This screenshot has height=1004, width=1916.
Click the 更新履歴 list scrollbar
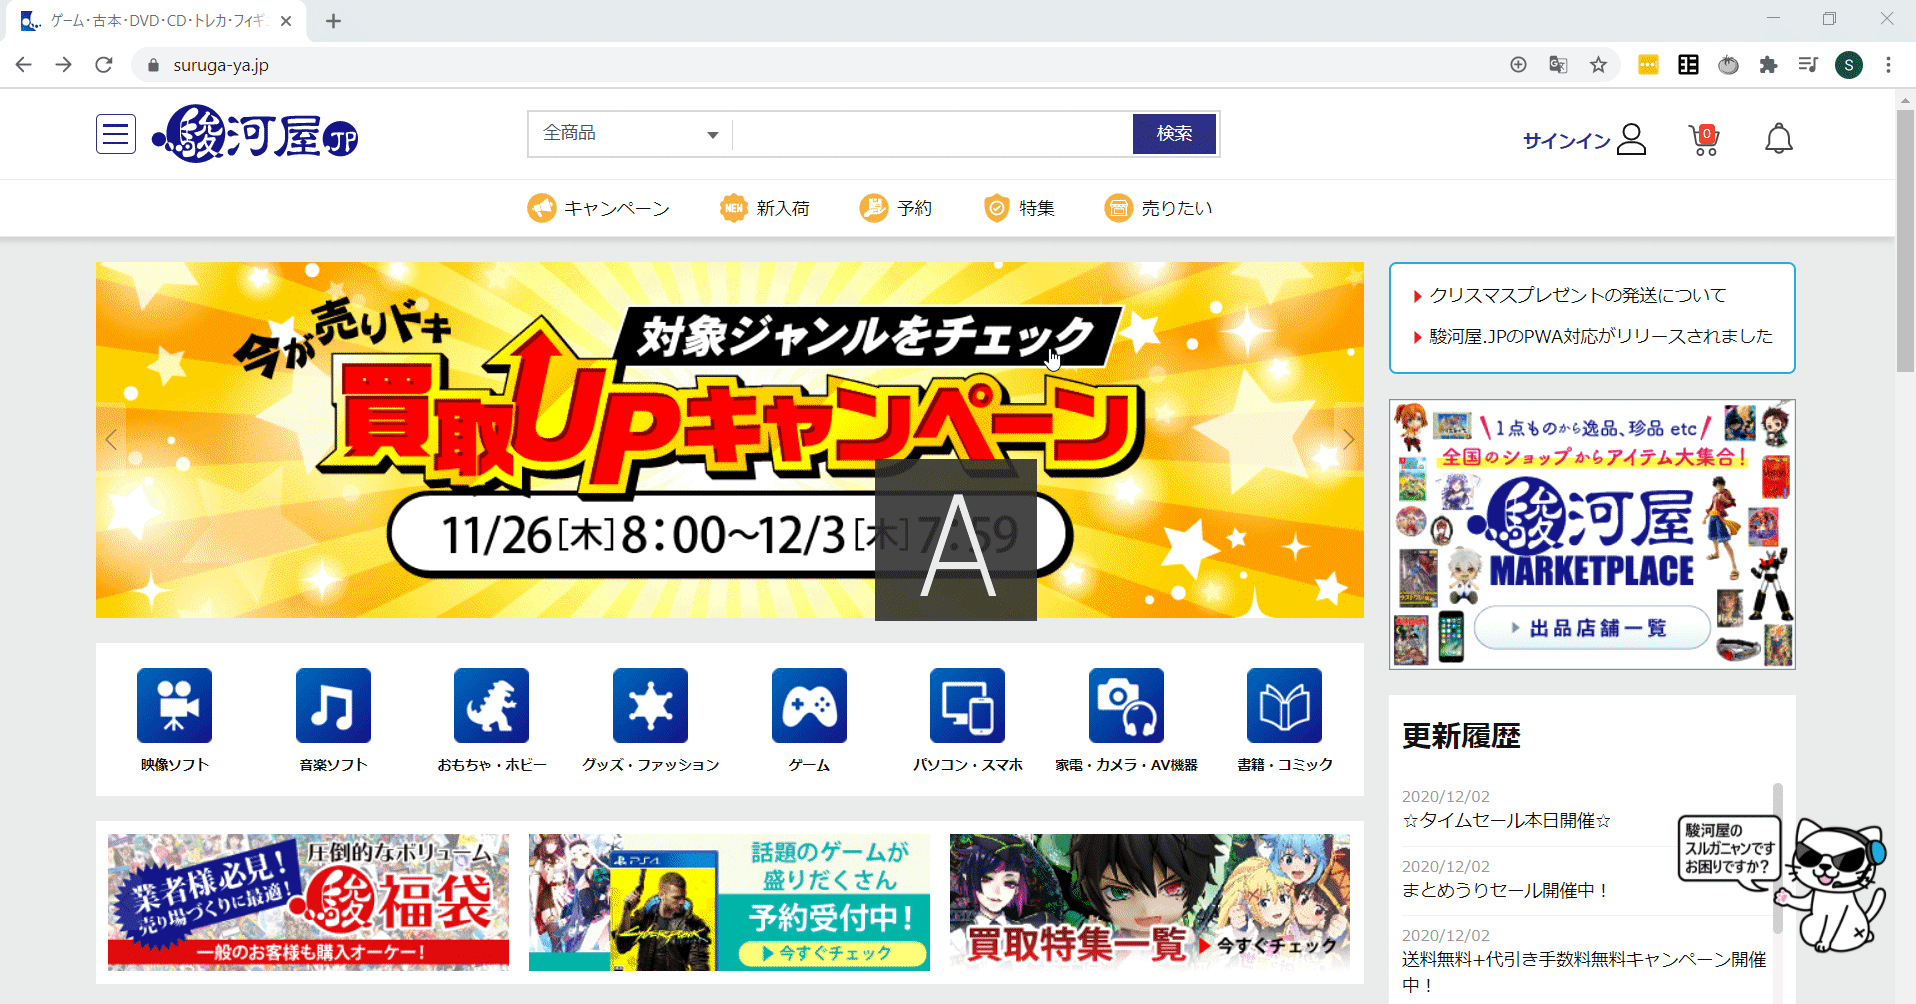pos(1777,860)
